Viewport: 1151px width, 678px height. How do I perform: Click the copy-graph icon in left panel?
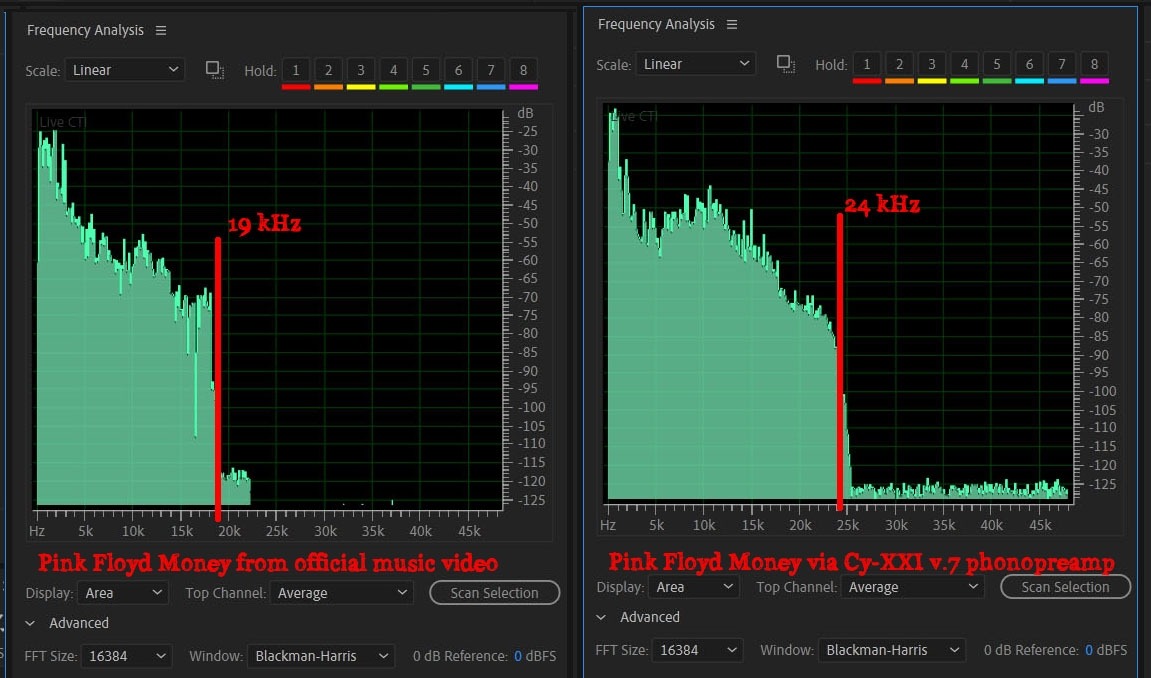214,70
